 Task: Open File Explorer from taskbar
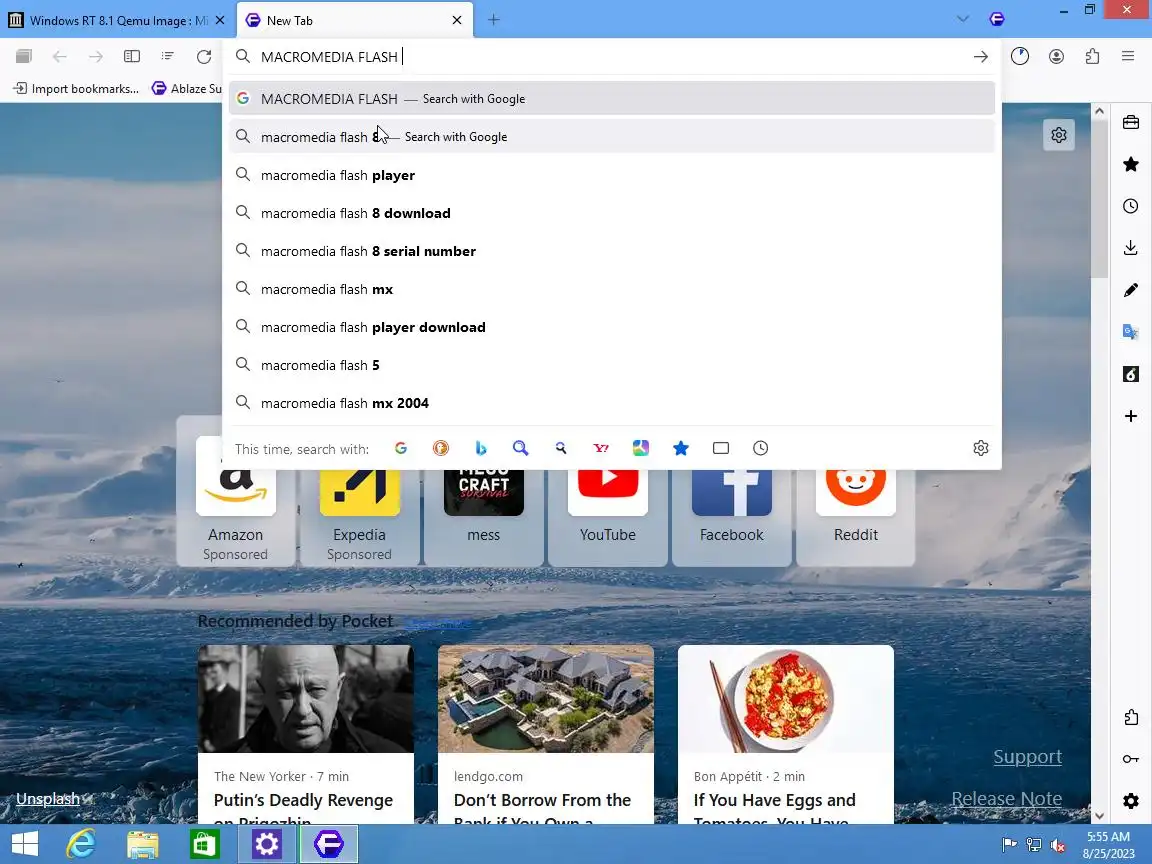pyautogui.click(x=143, y=844)
